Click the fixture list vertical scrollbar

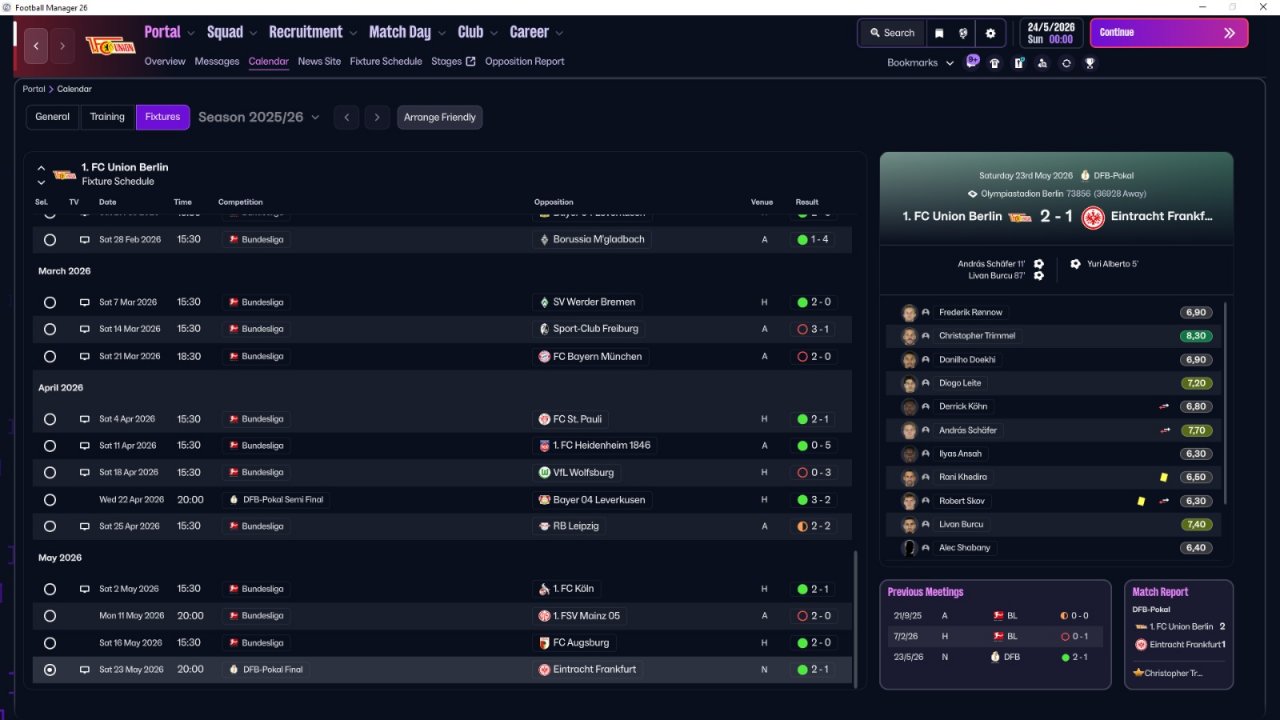click(x=856, y=619)
